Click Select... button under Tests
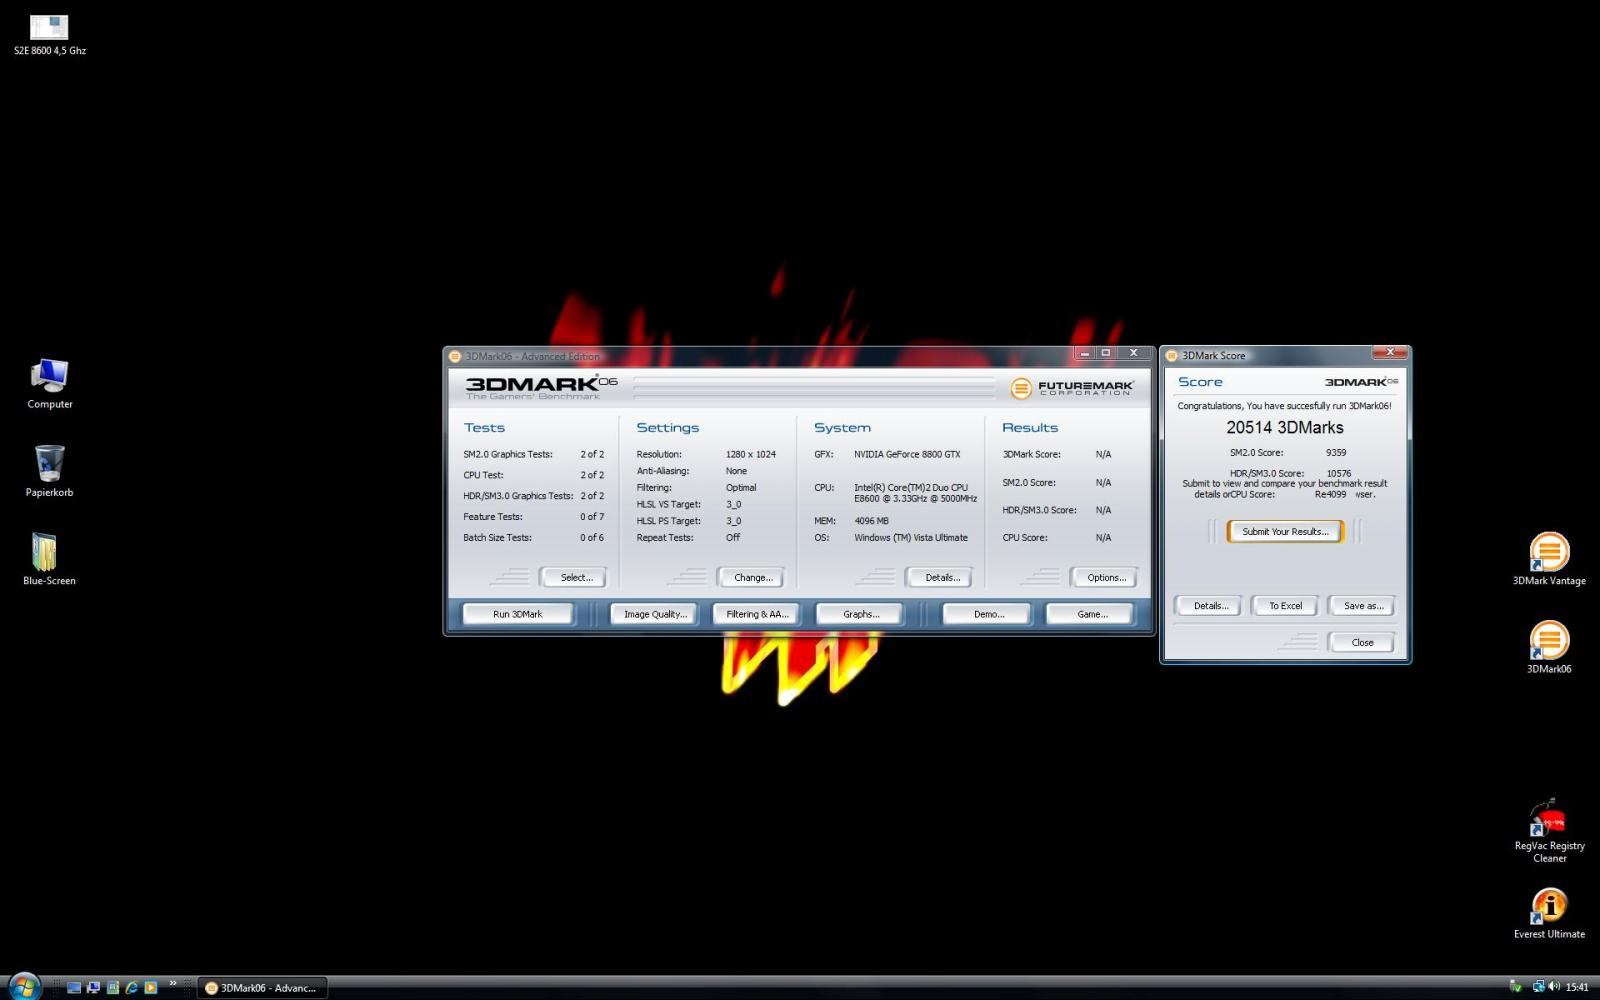 coord(574,577)
